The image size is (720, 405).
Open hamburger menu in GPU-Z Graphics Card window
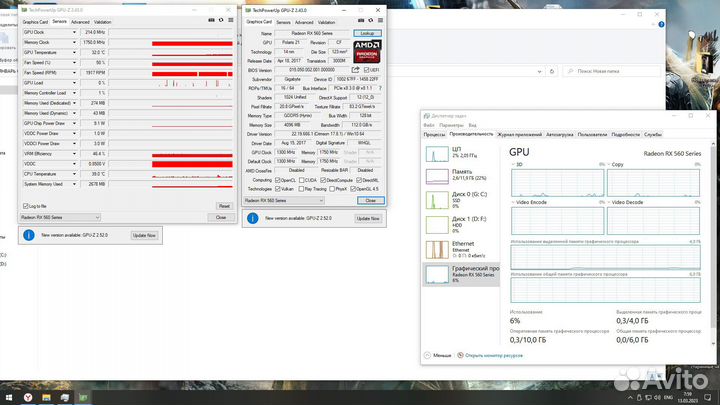tap(380, 21)
